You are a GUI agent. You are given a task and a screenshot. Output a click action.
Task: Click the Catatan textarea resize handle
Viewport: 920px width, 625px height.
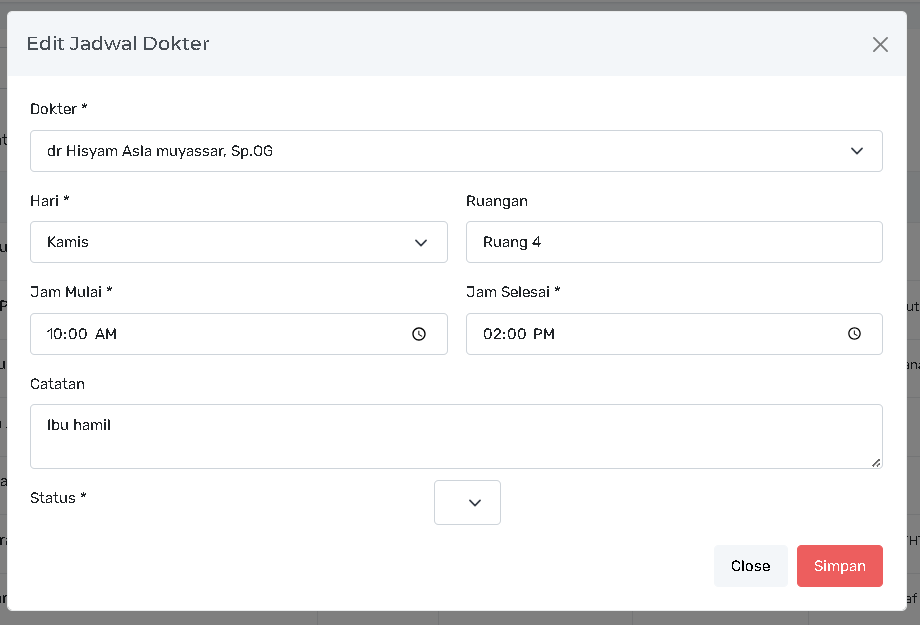(876, 462)
